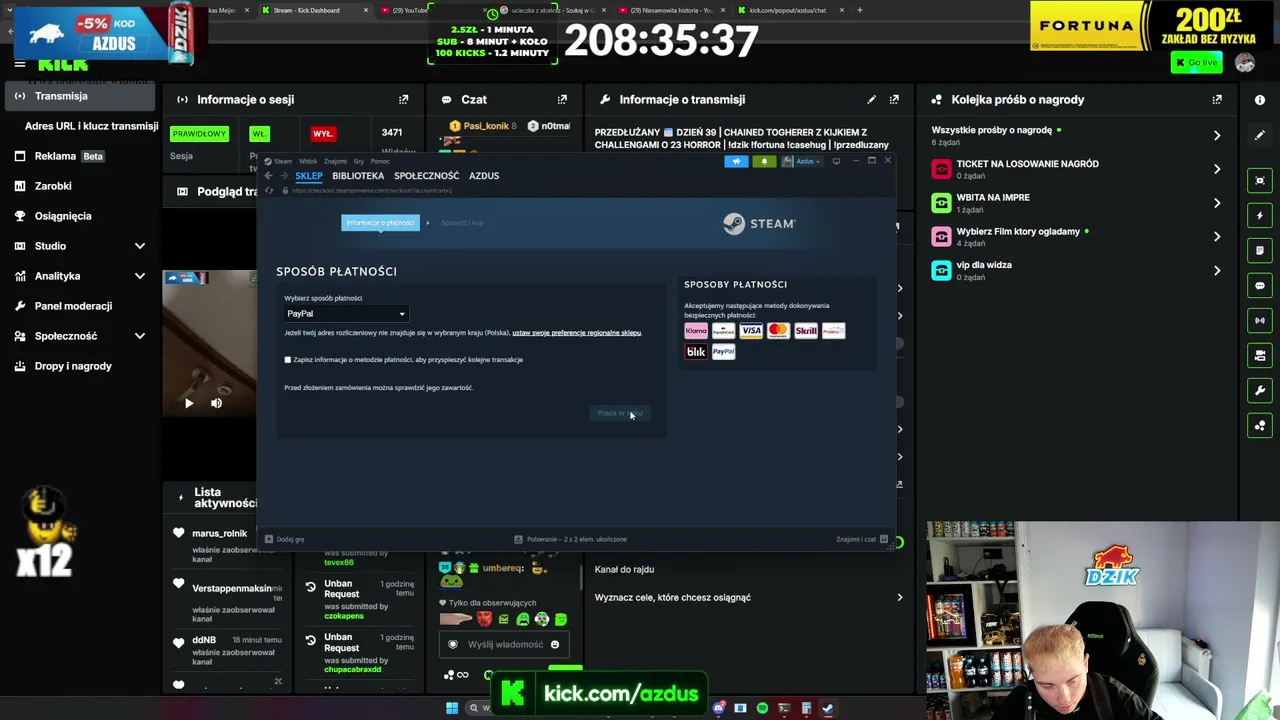Mute the stream preview audio

[216, 403]
